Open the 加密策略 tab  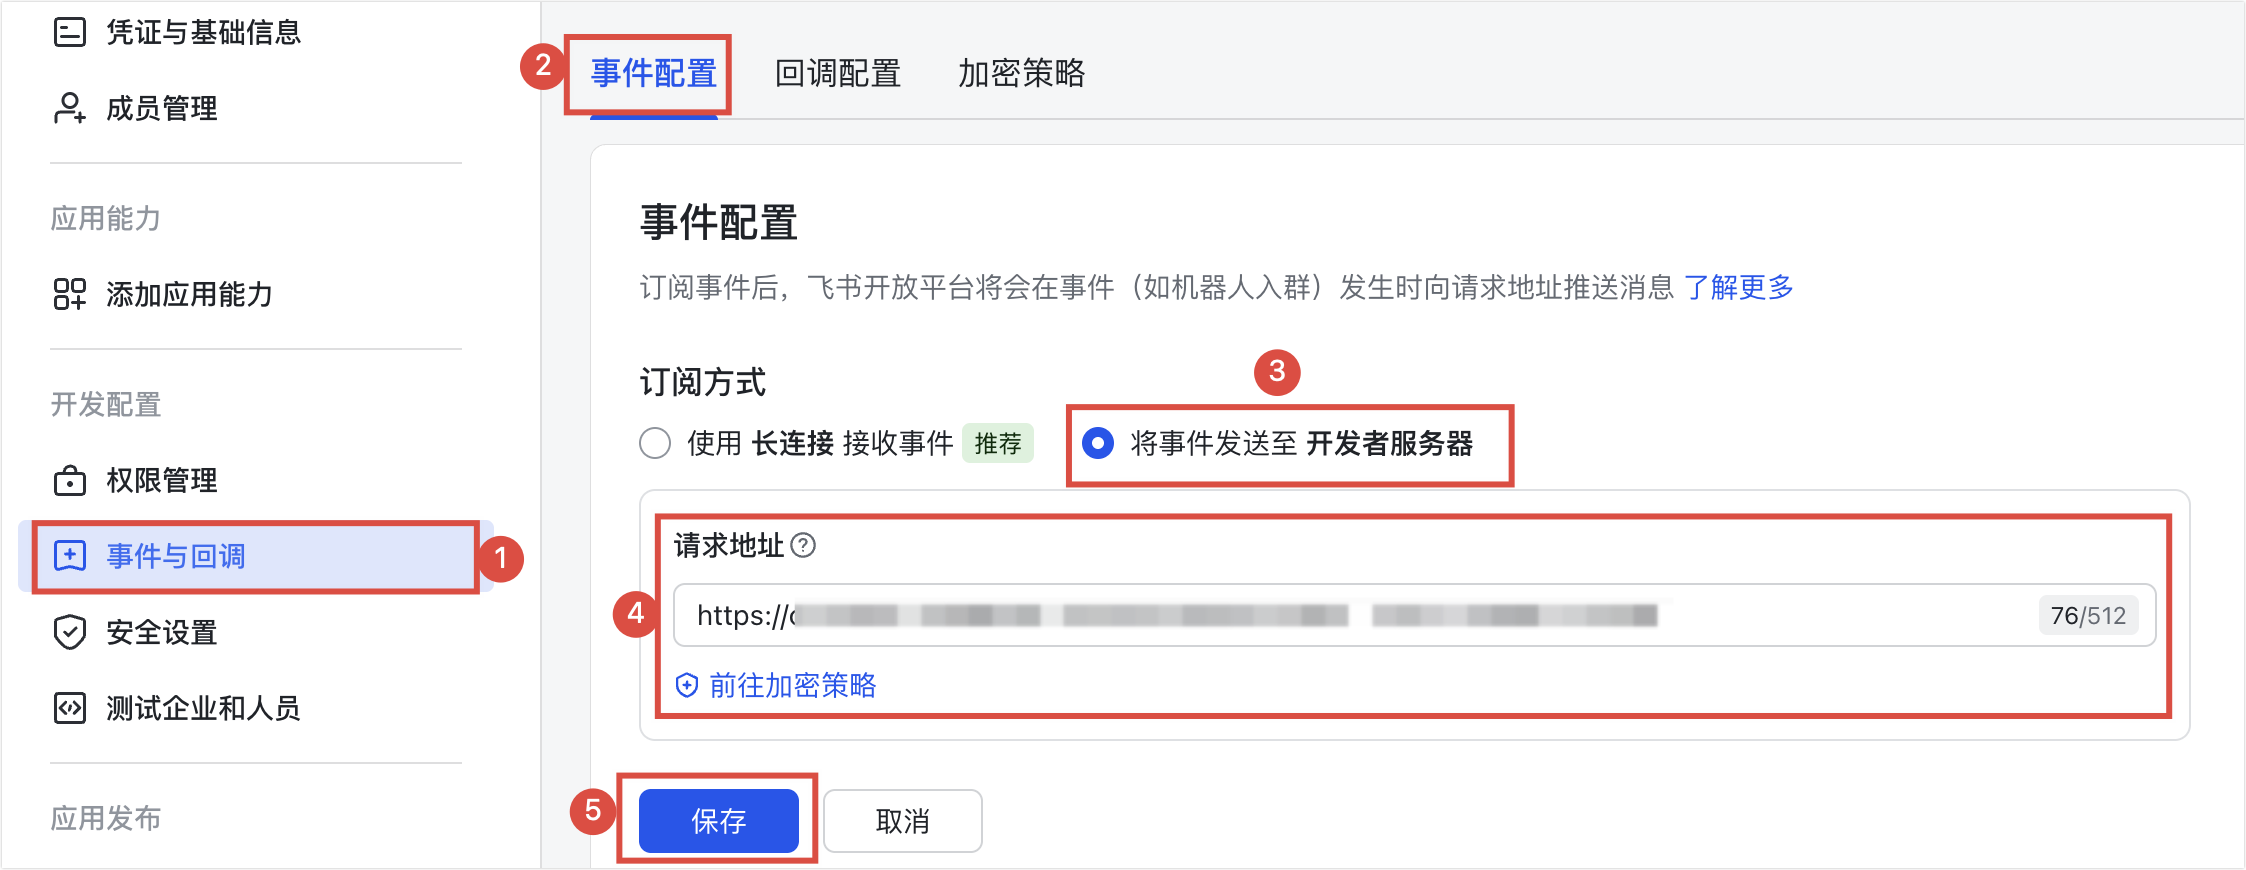pos(1021,73)
